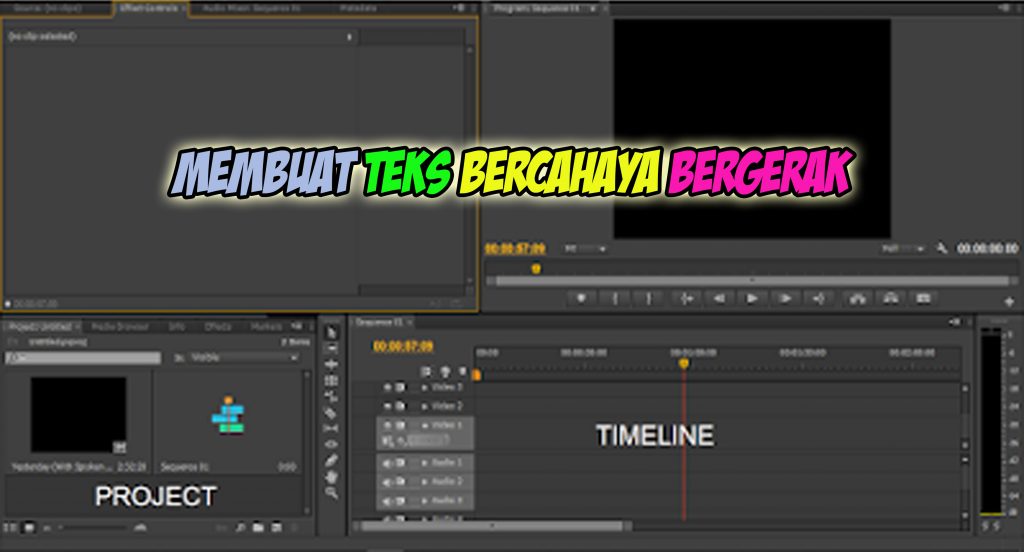The width and height of the screenshot is (1024, 552).
Task: Step forward one frame
Action: click(786, 299)
